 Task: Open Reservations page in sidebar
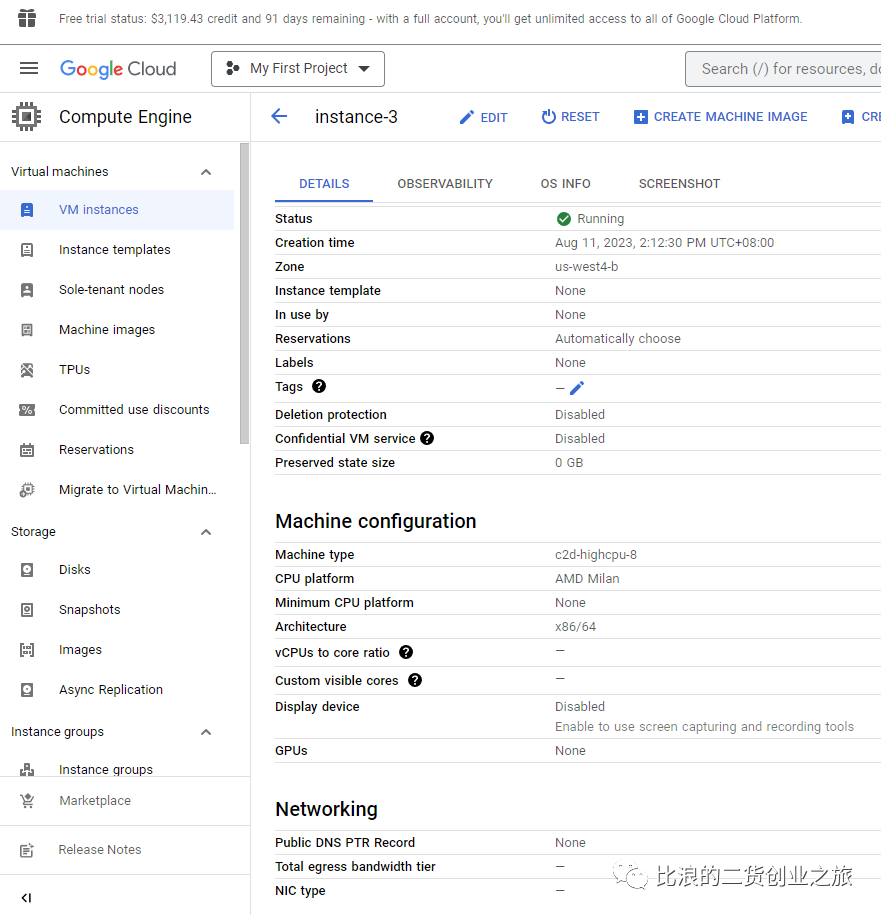click(x=96, y=450)
